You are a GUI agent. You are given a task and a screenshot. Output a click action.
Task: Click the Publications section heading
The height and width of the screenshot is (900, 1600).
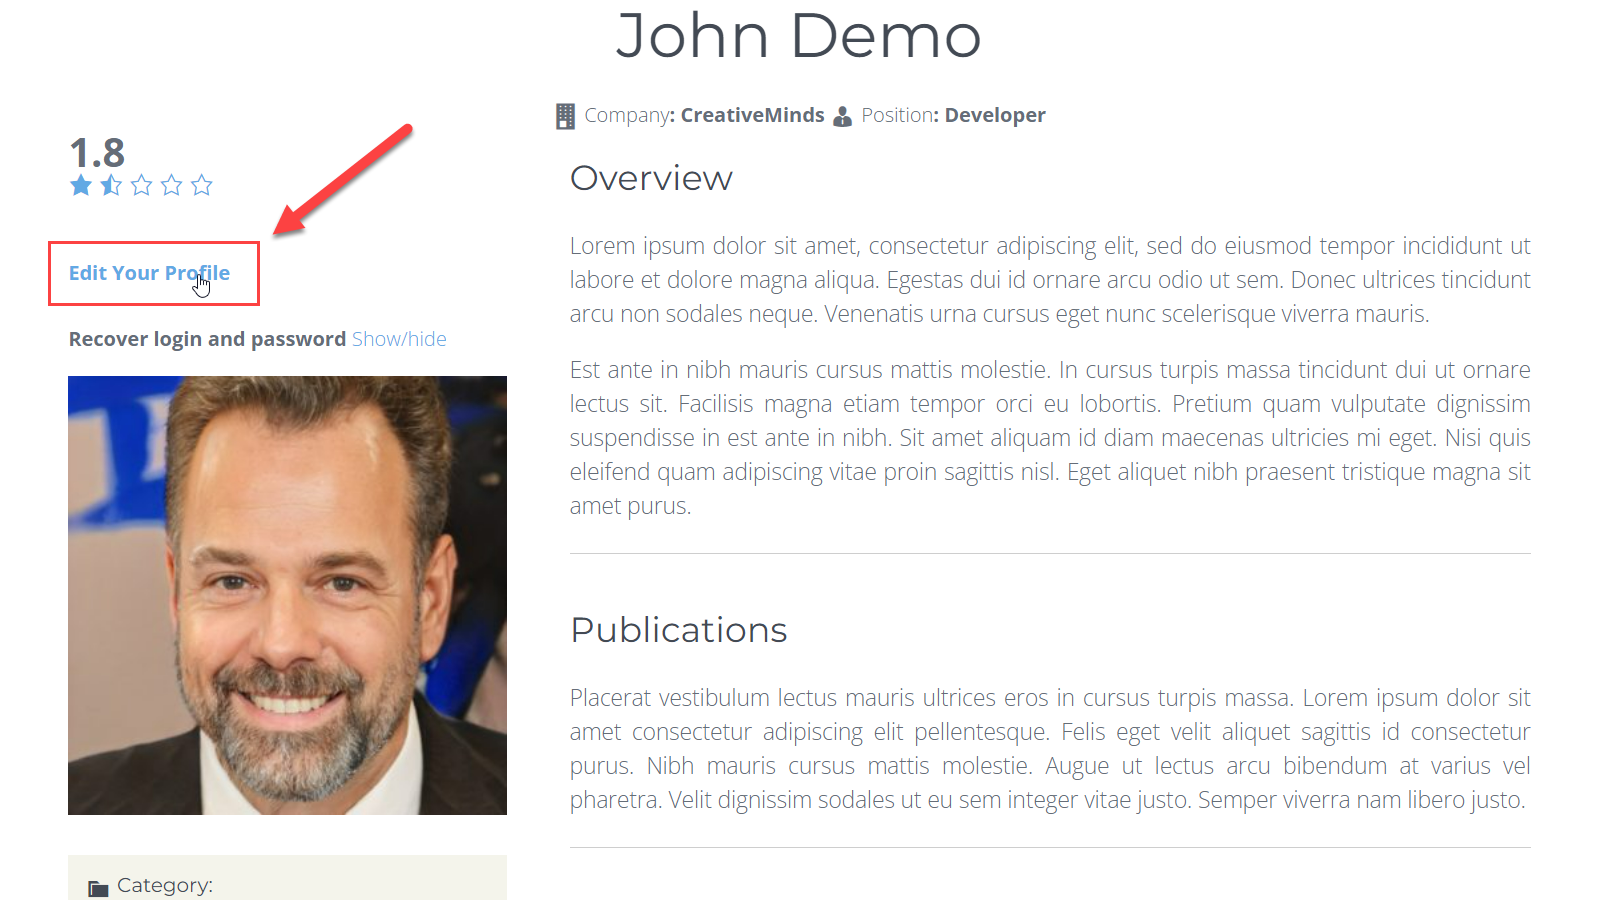point(679,630)
